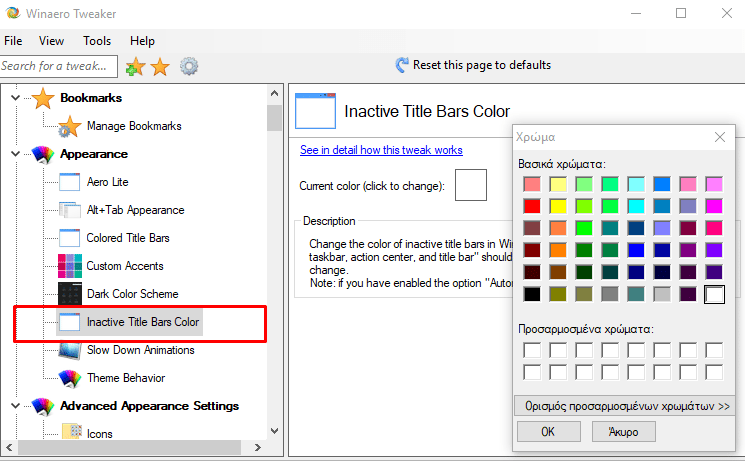
Task: Collapse the Advanced Appearance Settings node
Action: [15, 406]
